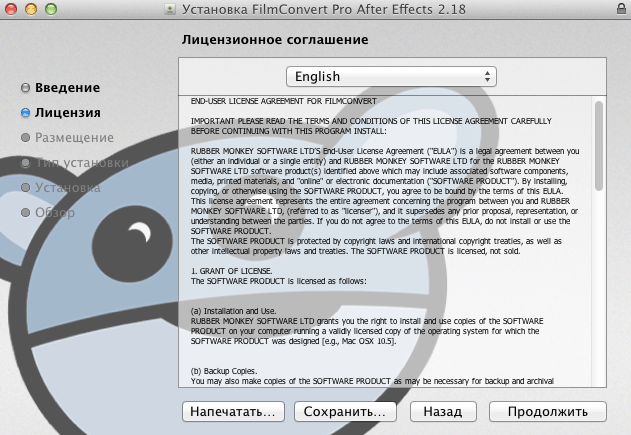Click the Продолжить button
The height and width of the screenshot is (435, 631).
pyautogui.click(x=547, y=411)
